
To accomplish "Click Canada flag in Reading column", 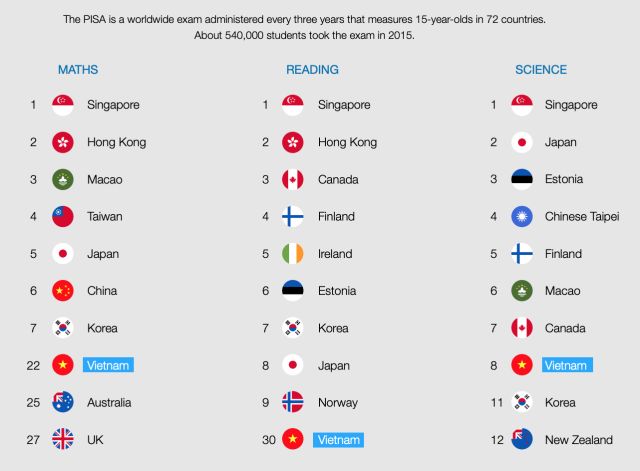I will (293, 180).
